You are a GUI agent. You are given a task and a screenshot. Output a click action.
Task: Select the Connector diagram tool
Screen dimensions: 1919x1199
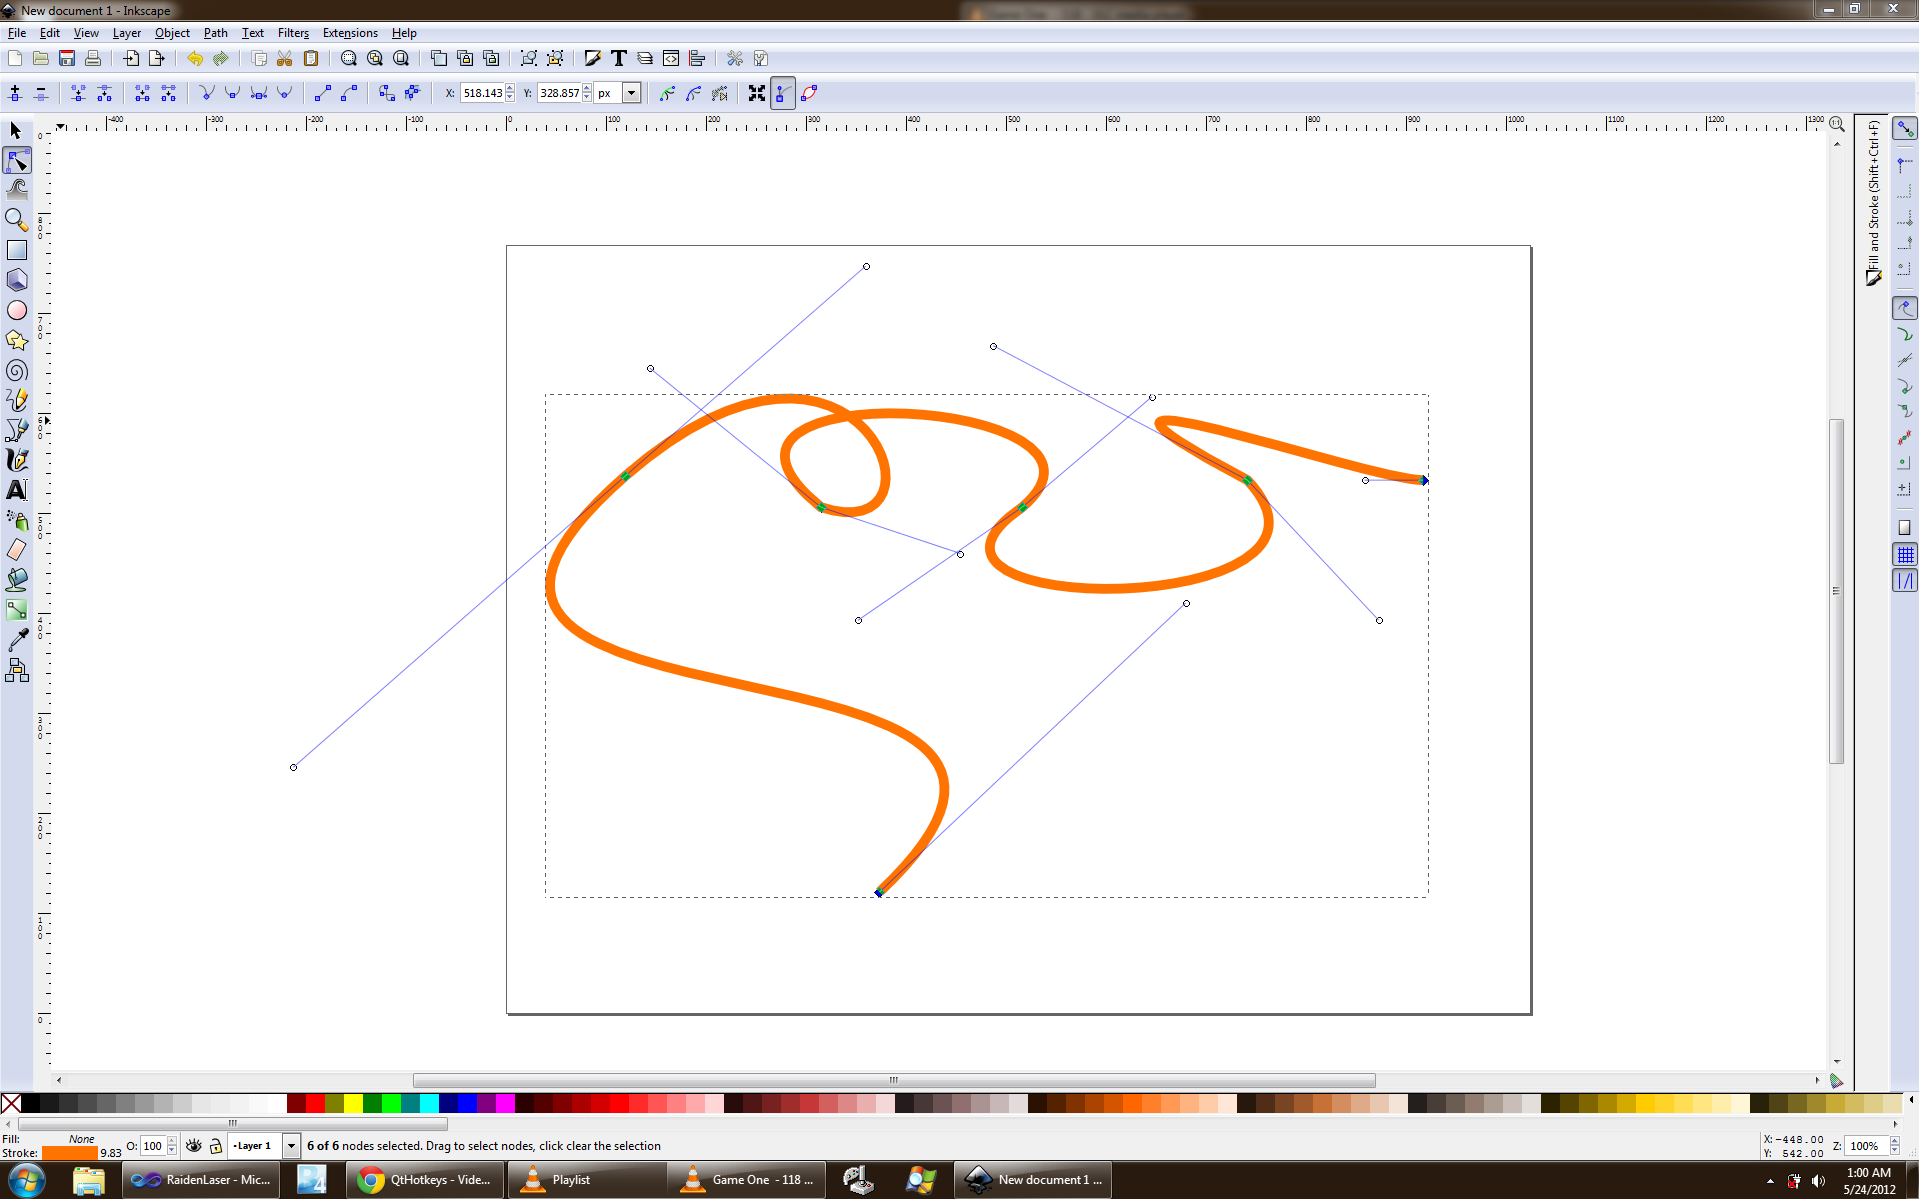point(16,670)
